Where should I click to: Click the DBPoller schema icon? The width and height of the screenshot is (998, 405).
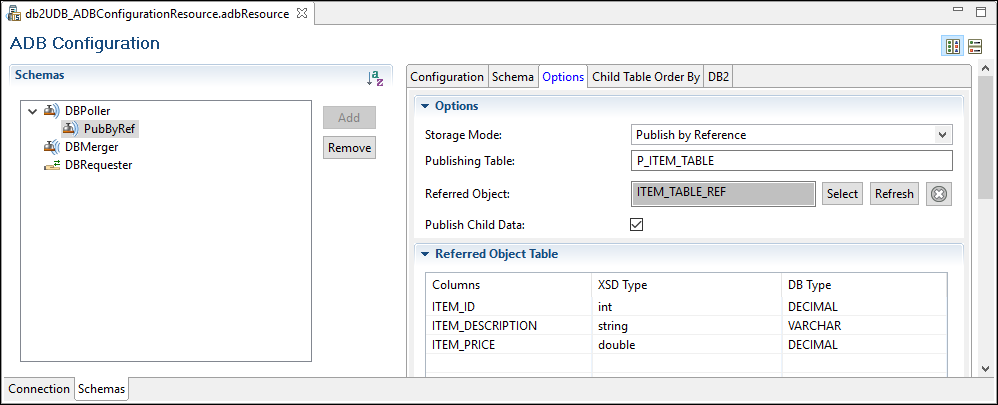[52, 110]
